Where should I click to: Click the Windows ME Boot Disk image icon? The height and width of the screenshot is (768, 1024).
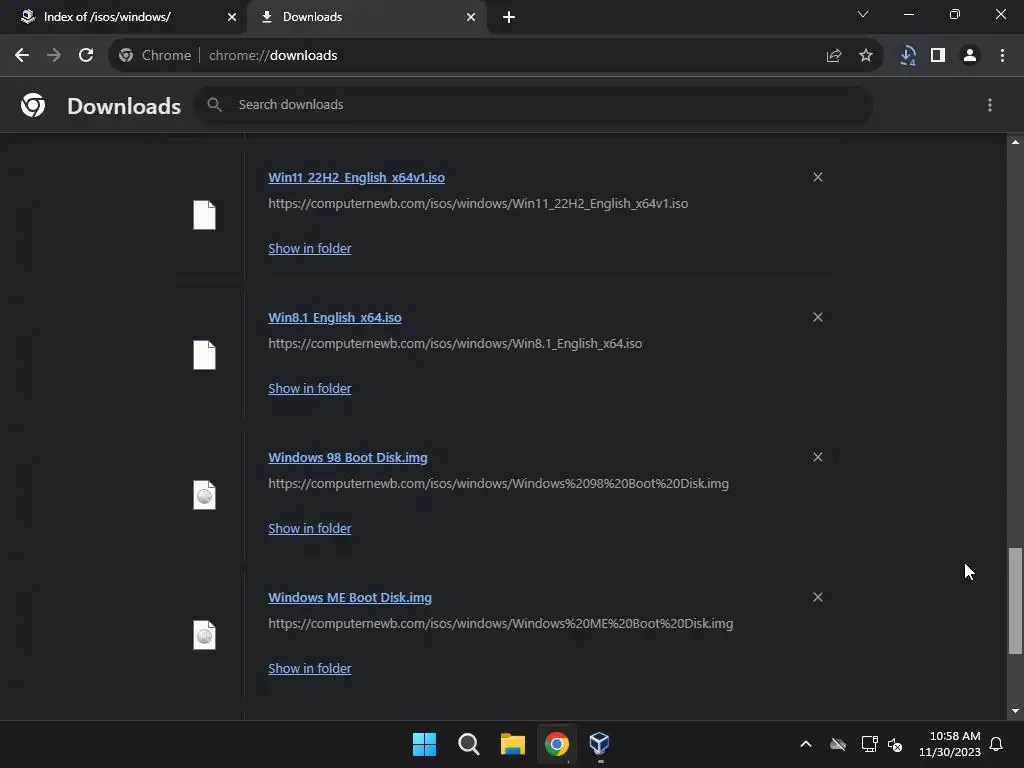tap(204, 635)
